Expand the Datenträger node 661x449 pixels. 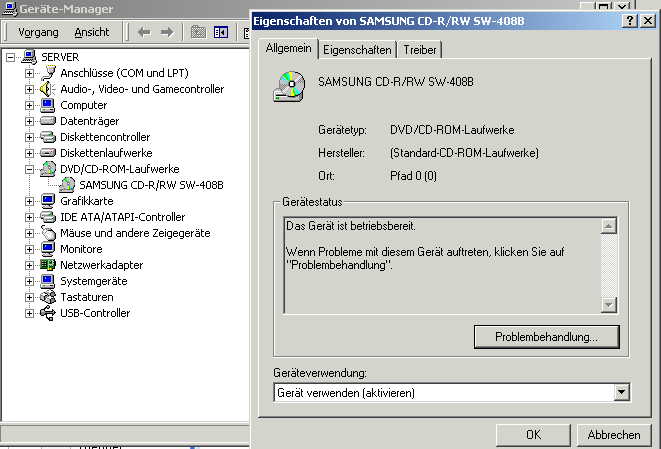coord(29,121)
